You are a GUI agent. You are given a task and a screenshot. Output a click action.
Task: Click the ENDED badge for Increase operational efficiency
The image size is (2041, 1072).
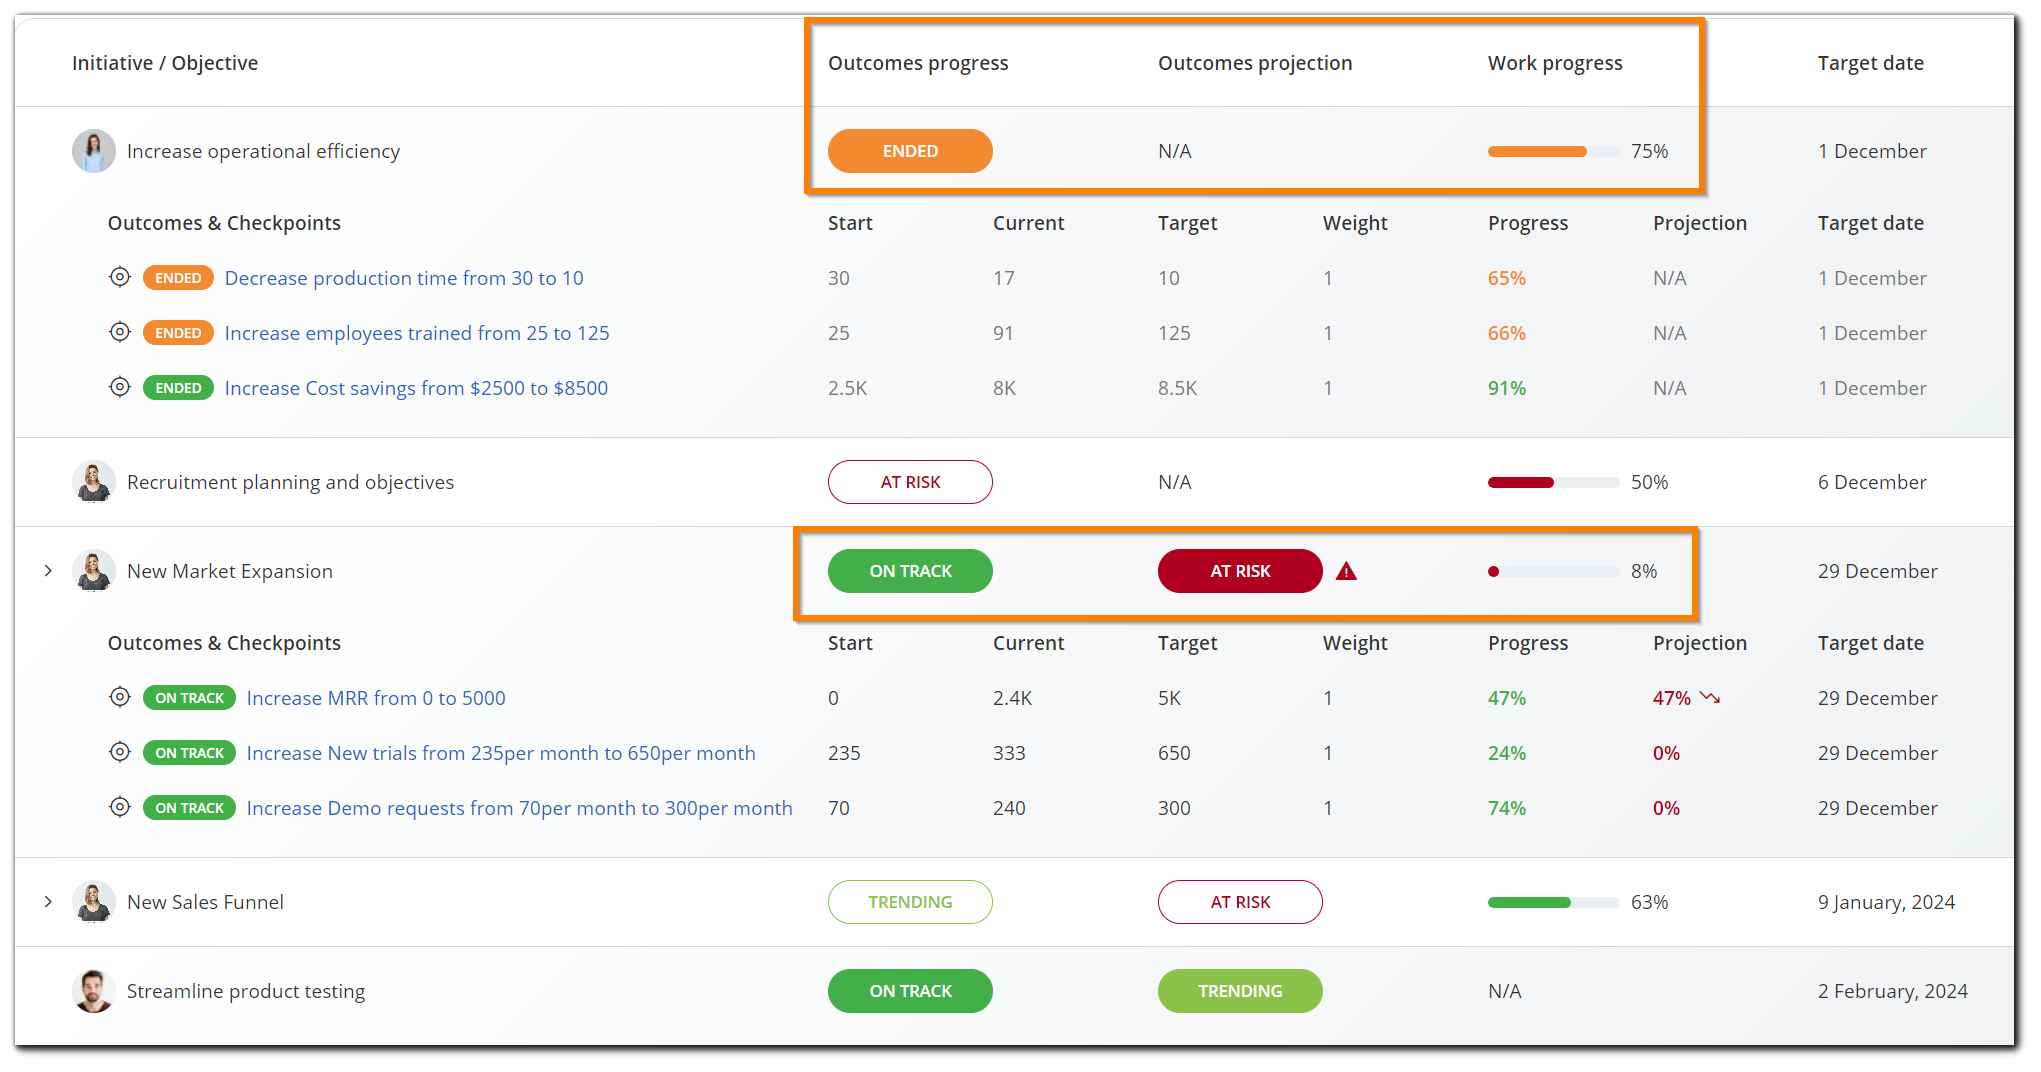[910, 151]
